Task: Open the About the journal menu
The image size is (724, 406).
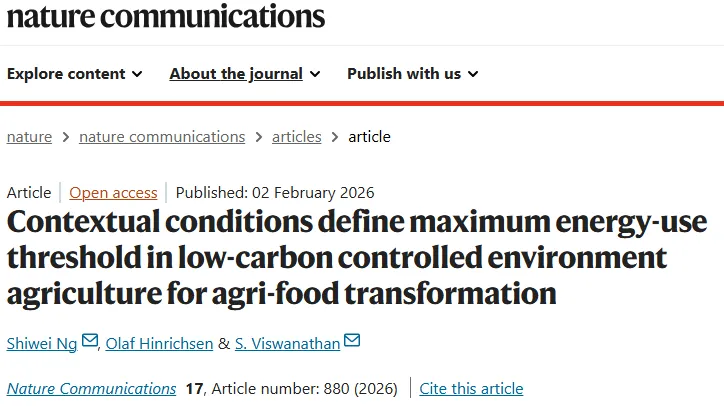Action: click(x=236, y=74)
